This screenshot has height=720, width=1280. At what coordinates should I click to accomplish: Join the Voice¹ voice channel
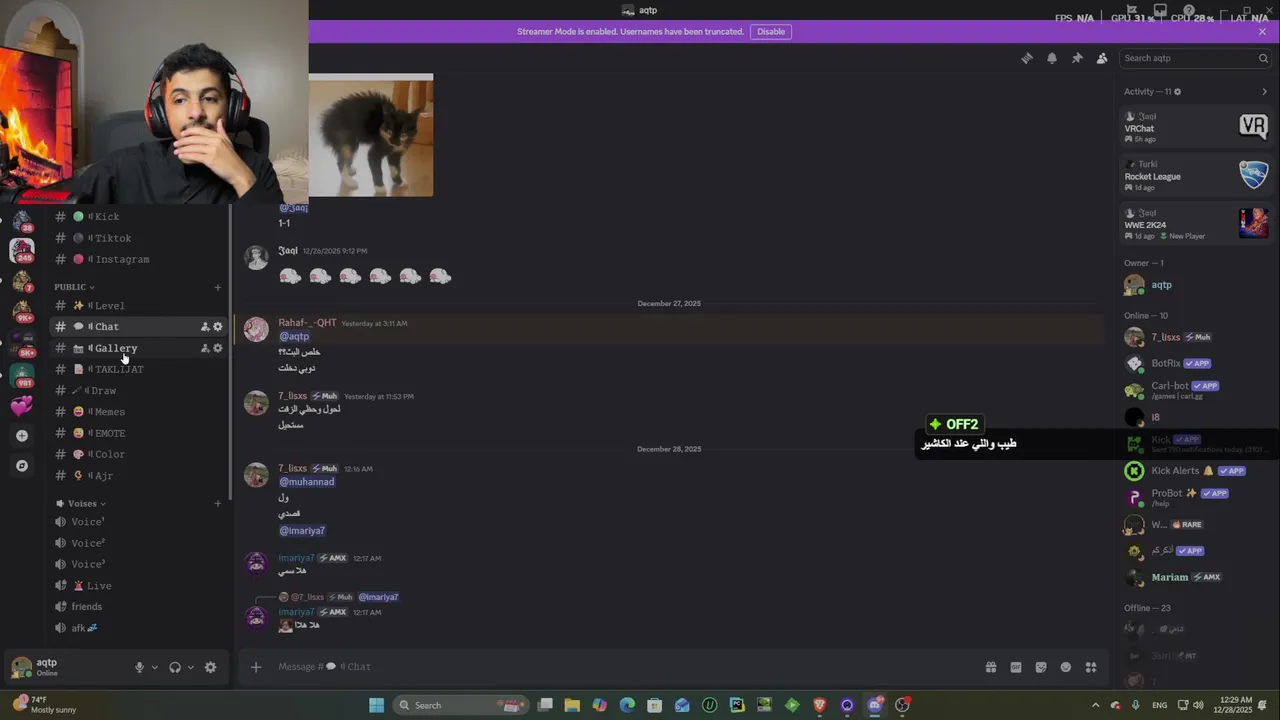[x=139, y=522]
